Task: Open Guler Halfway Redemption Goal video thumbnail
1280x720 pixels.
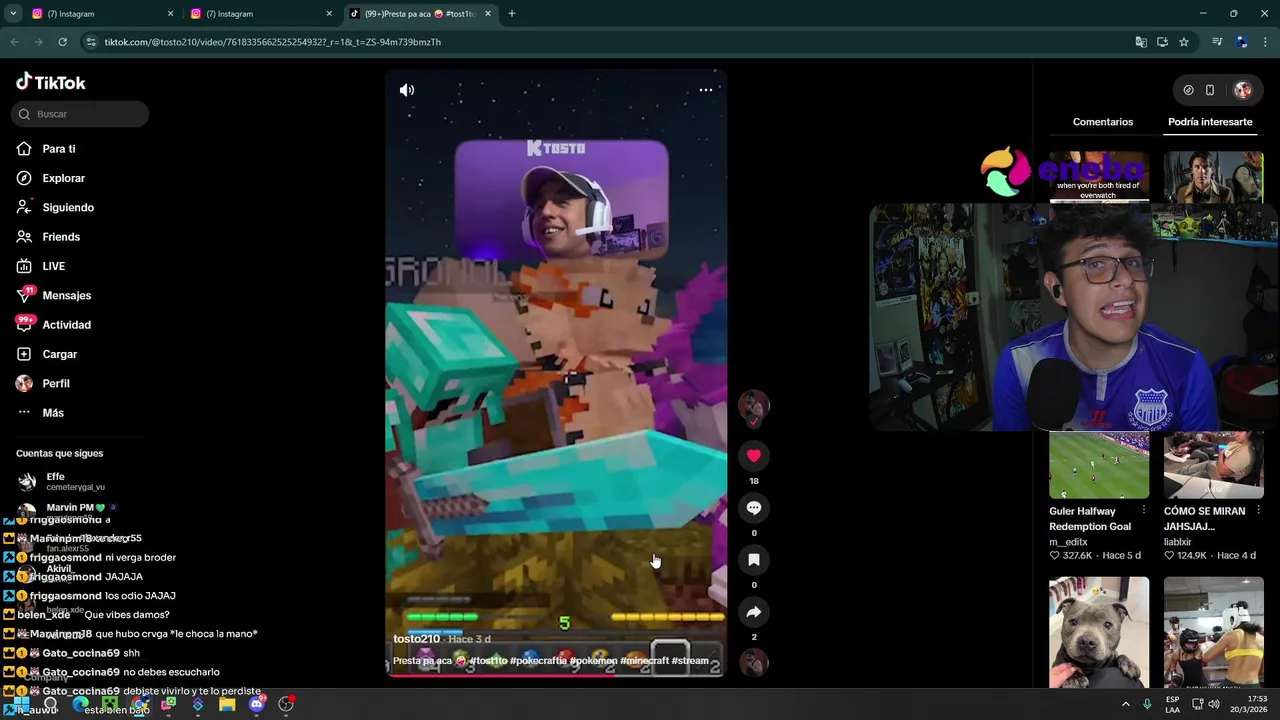Action: click(x=1099, y=465)
